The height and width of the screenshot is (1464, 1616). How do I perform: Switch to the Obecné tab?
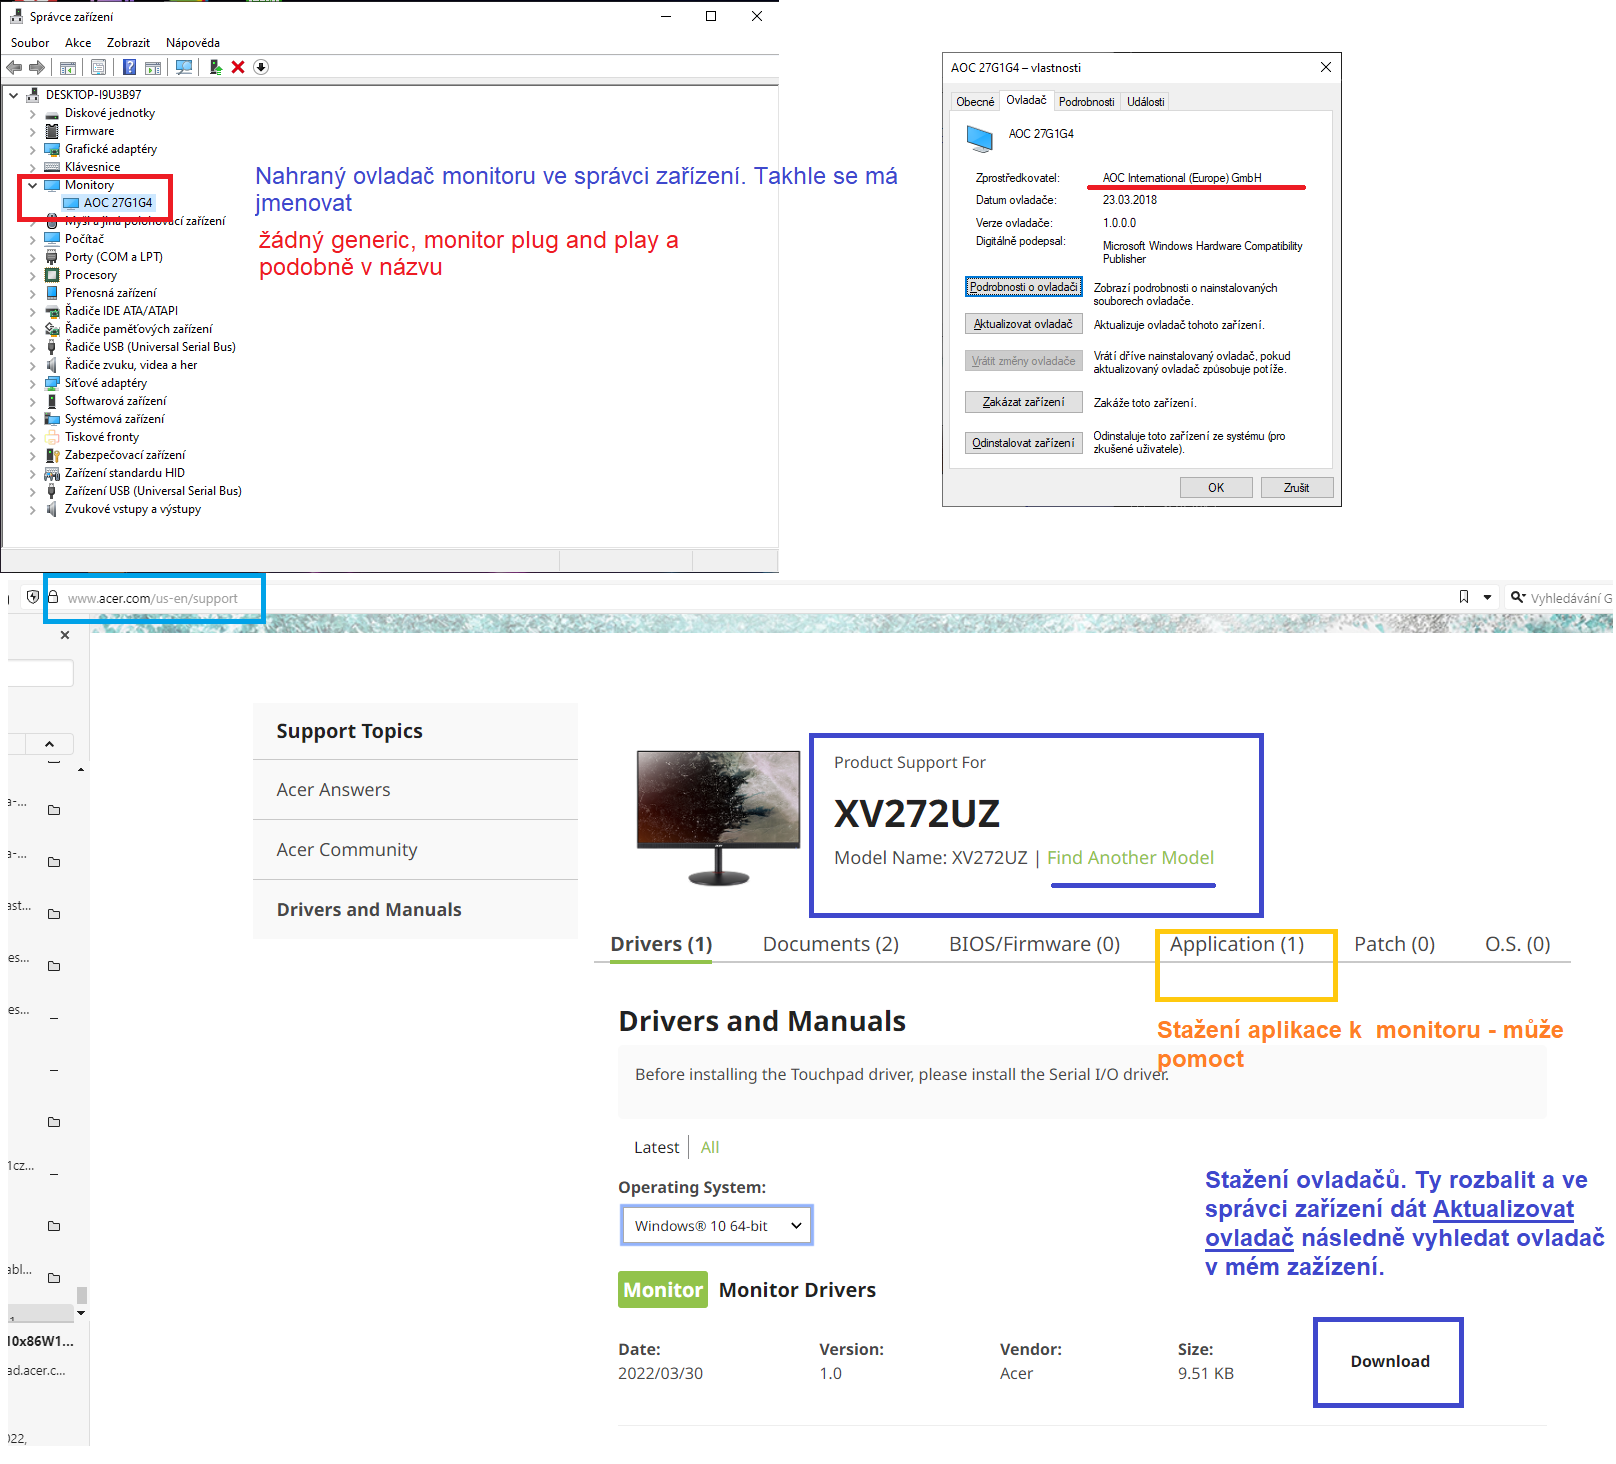coord(975,102)
